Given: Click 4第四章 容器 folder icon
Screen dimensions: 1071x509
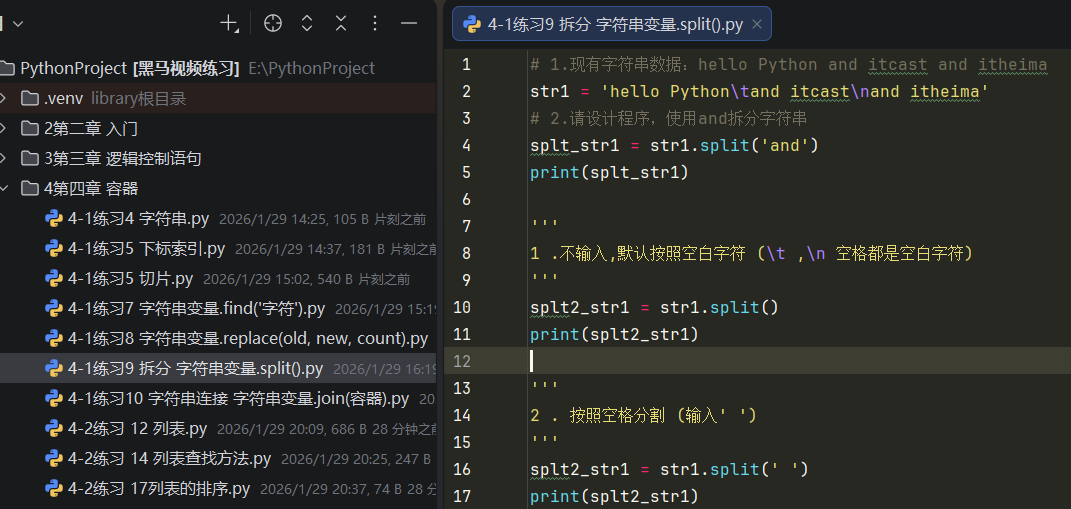Looking at the screenshot, I should coord(29,189).
